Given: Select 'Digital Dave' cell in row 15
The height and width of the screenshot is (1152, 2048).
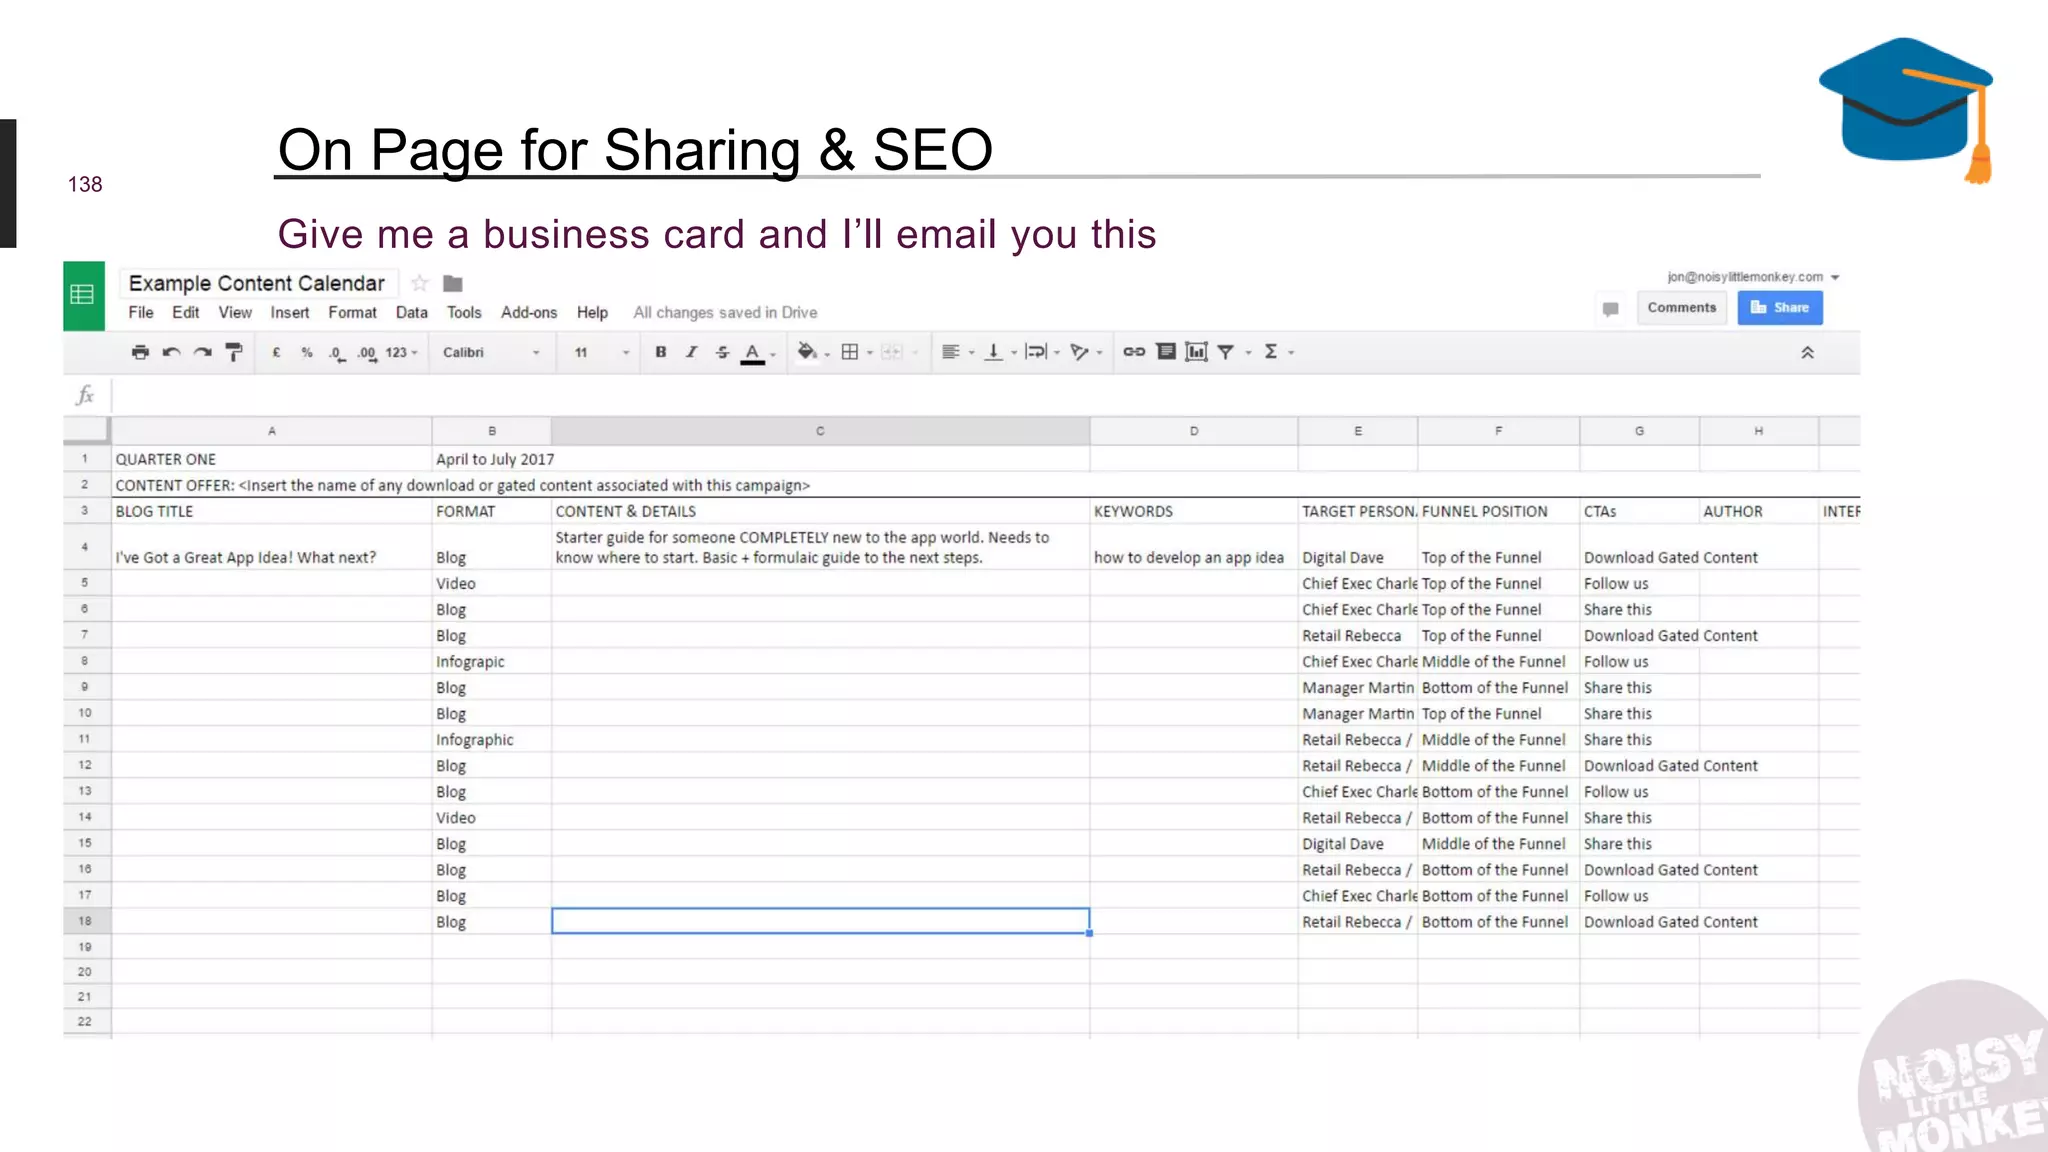Looking at the screenshot, I should tap(1358, 843).
